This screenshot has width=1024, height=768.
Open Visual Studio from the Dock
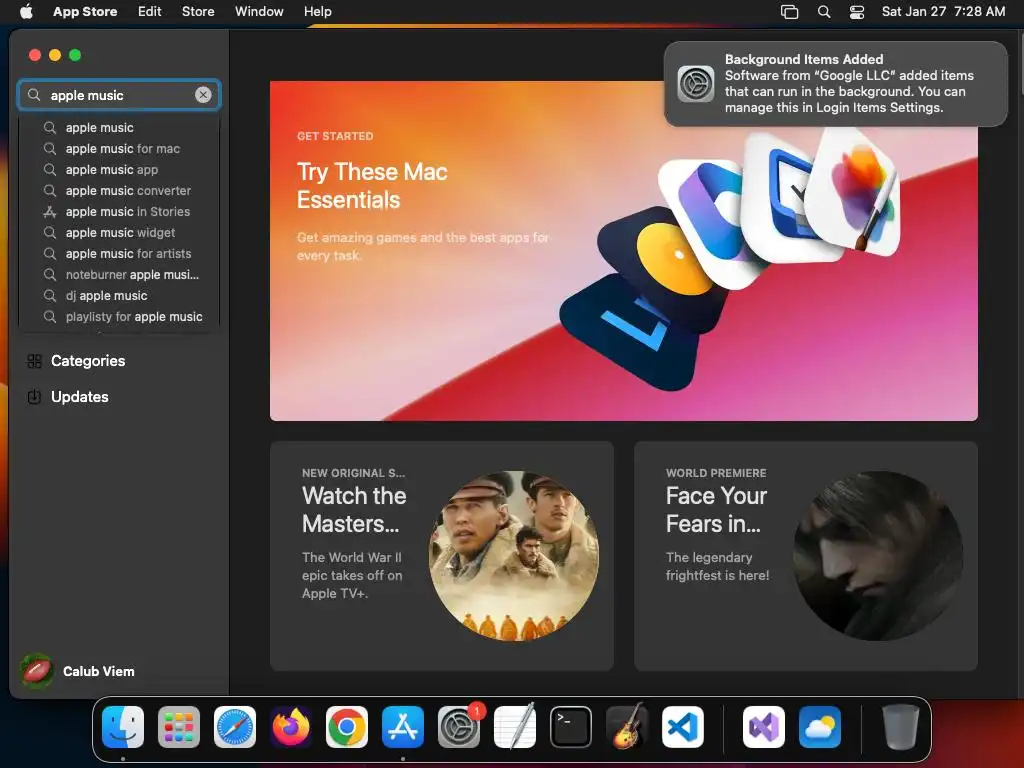pyautogui.click(x=764, y=727)
